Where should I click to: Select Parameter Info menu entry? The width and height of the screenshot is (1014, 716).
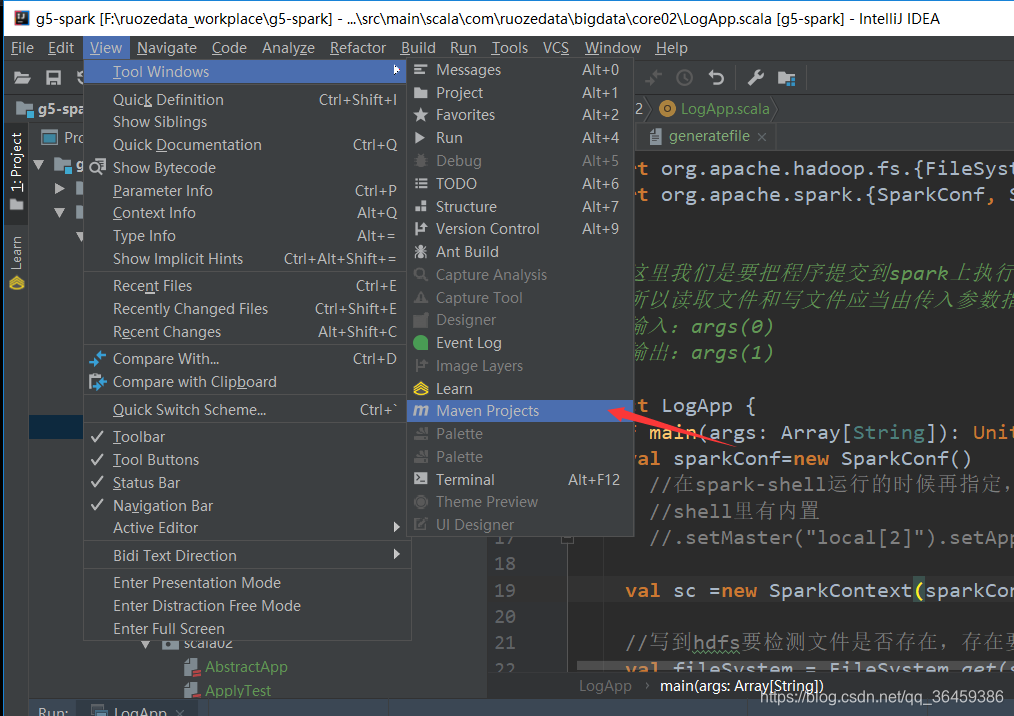tap(248, 191)
